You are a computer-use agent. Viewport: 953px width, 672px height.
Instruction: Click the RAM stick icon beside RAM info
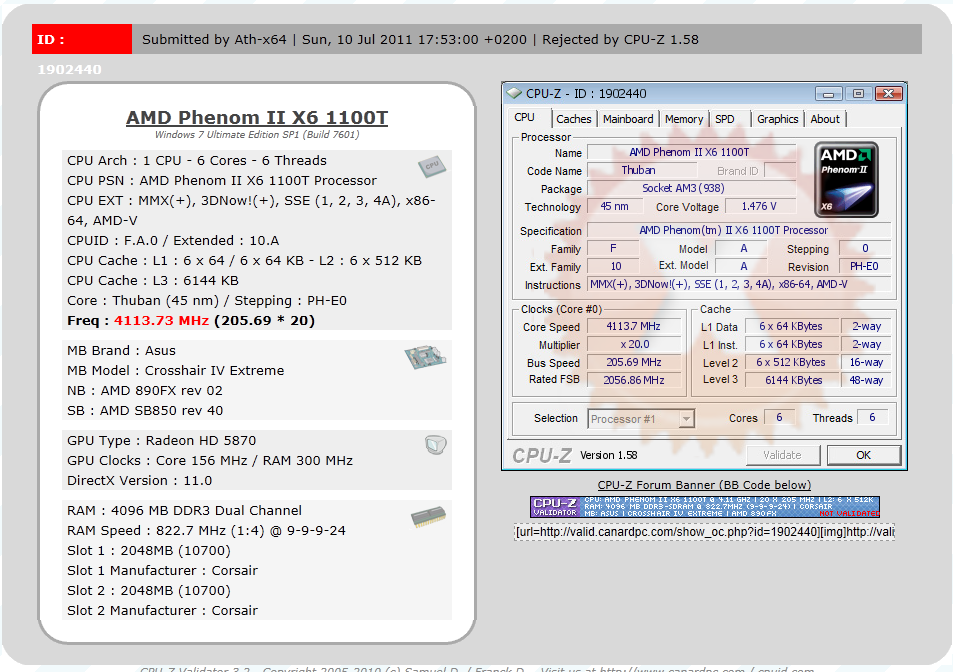pyautogui.click(x=428, y=517)
